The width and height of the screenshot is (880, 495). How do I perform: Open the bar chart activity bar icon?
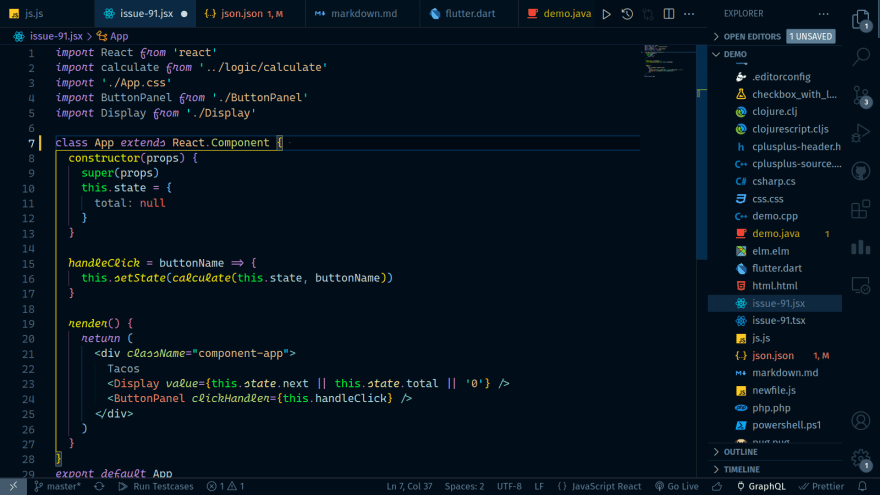point(861,247)
